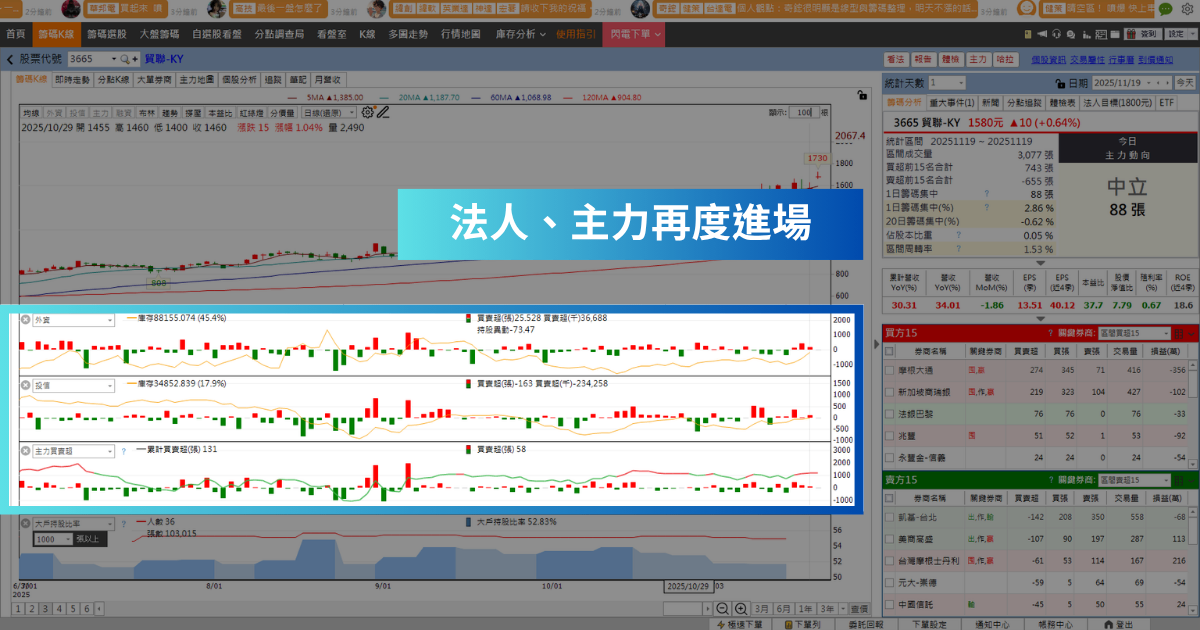The width and height of the screenshot is (1200, 630).
Task: Check the 美商高盛 broker checkbox
Action: [890, 538]
